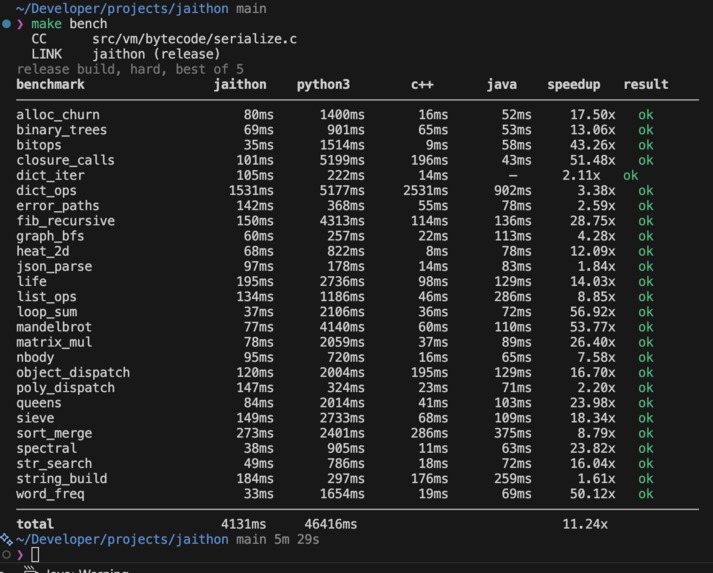Image resolution: width=713 pixels, height=573 pixels.
Task: Click the 'spectral' benchmark name
Action: [46, 448]
